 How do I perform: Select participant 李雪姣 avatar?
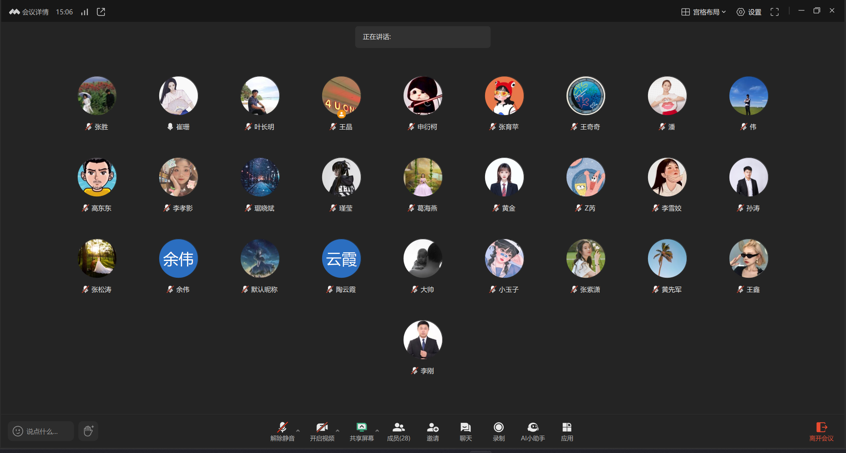(667, 177)
